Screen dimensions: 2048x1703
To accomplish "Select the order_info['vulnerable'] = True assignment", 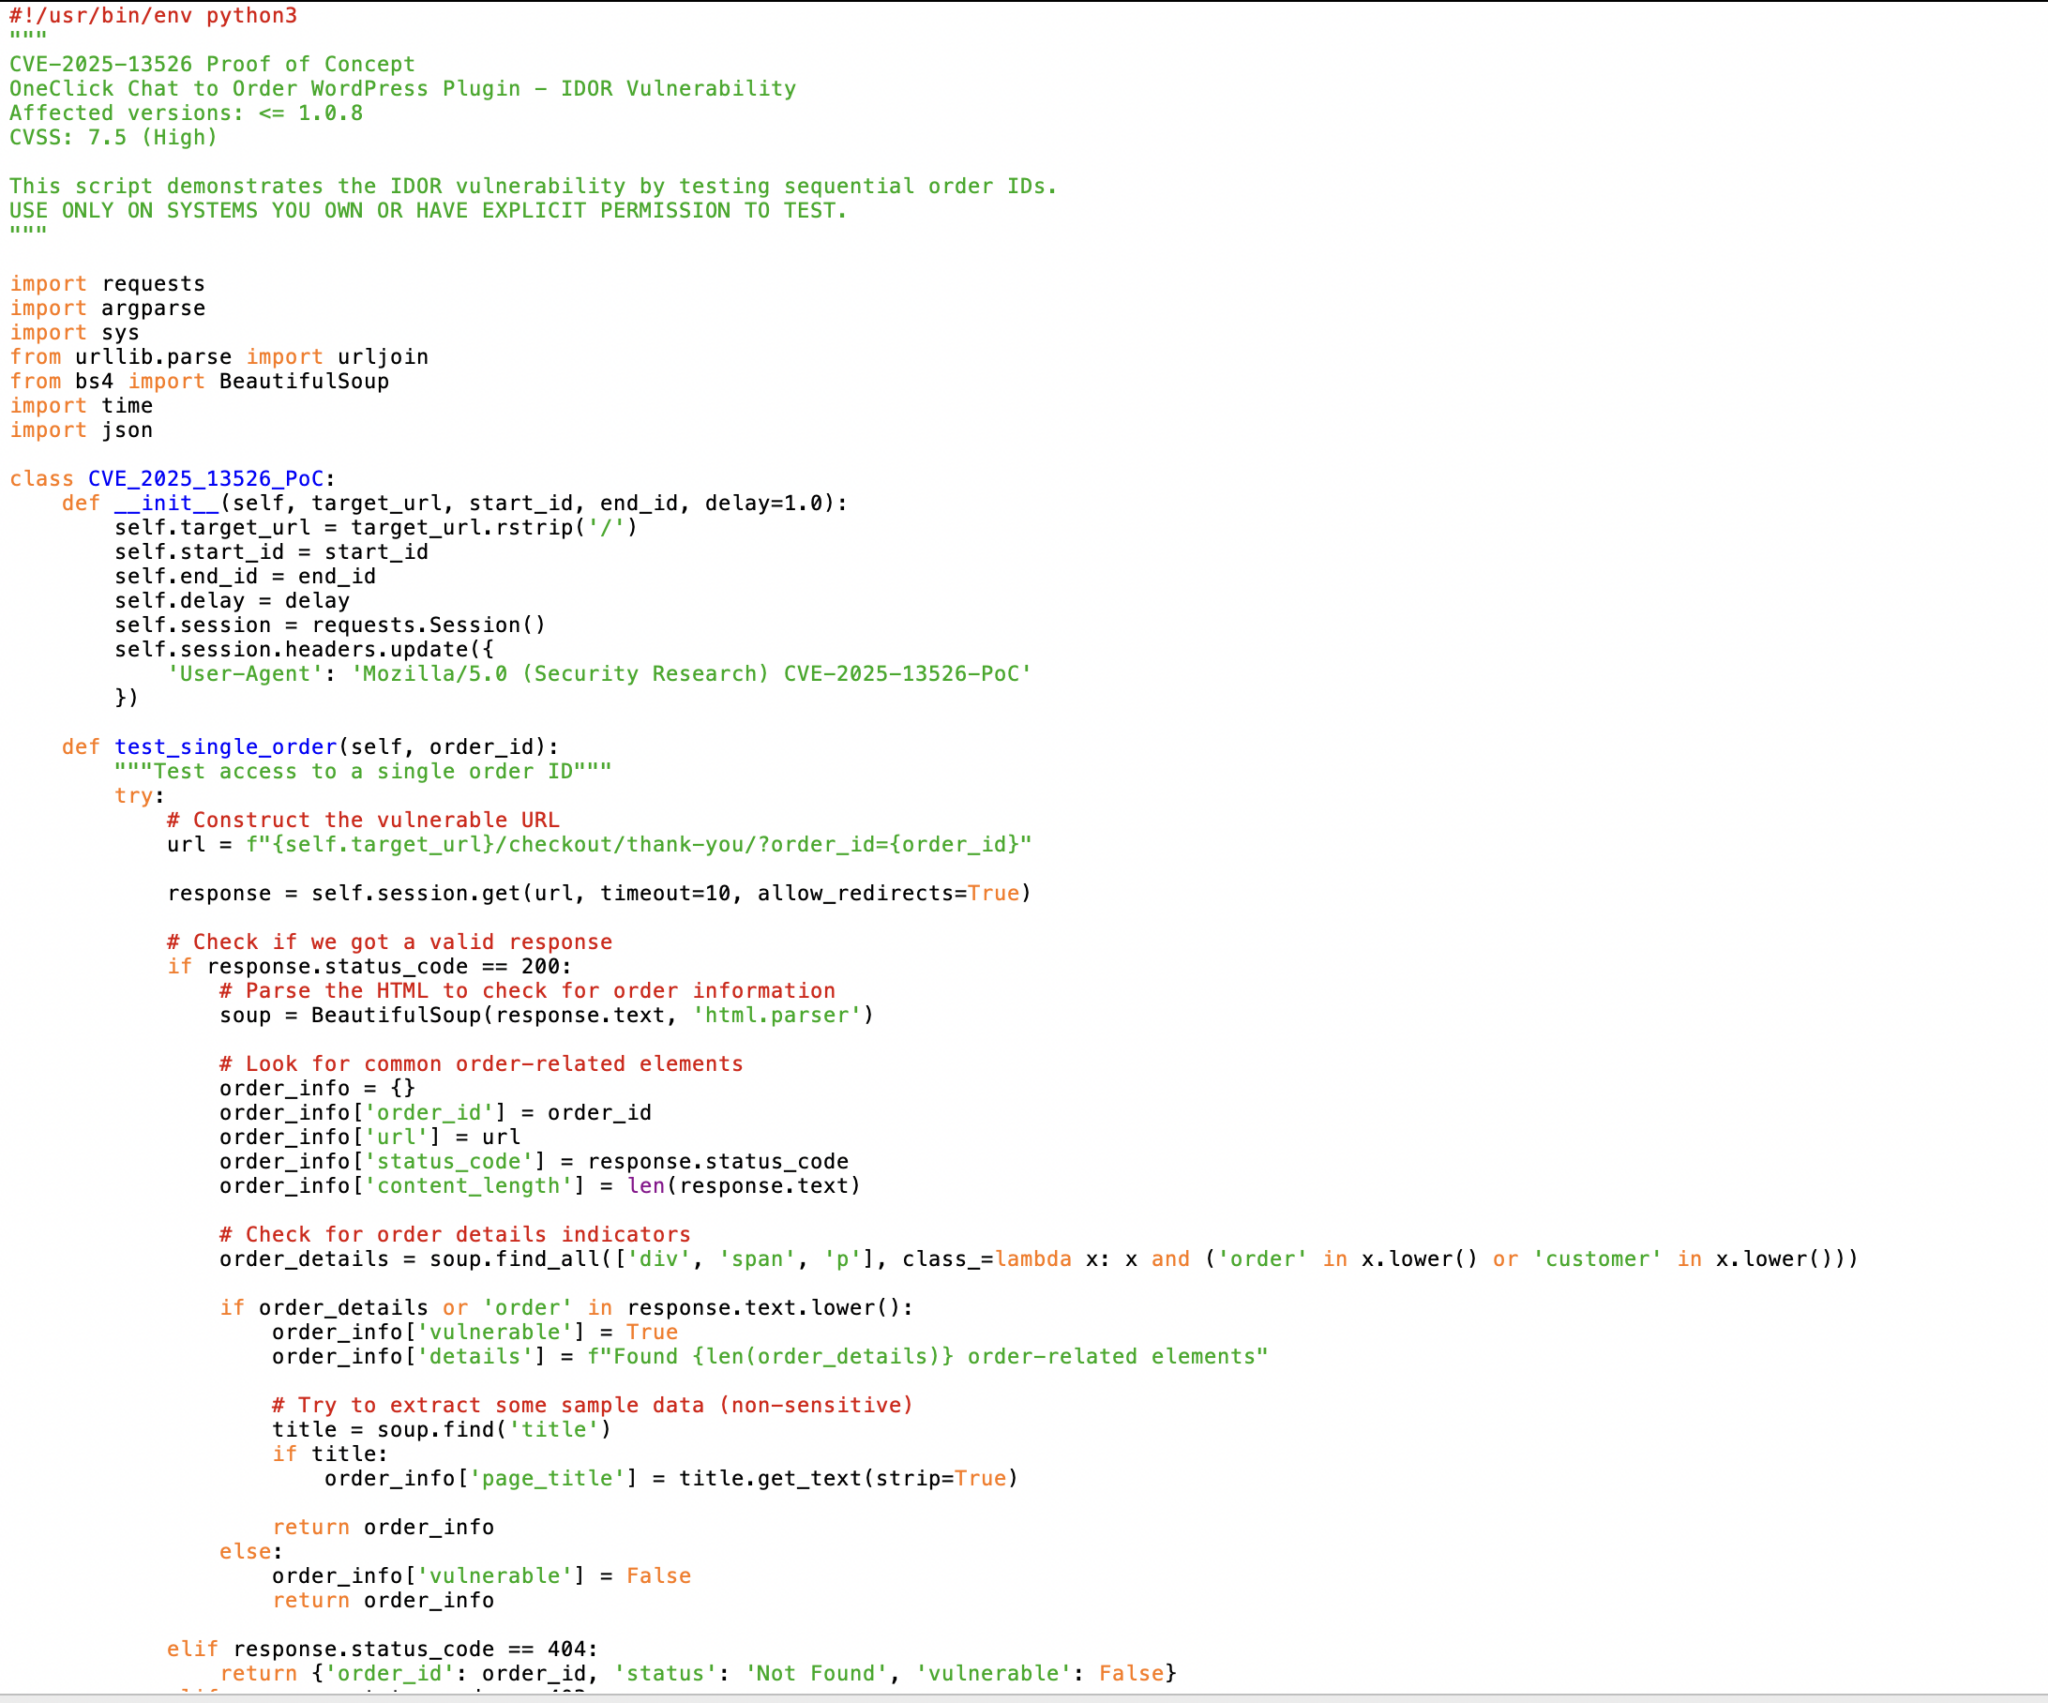I will (473, 1331).
